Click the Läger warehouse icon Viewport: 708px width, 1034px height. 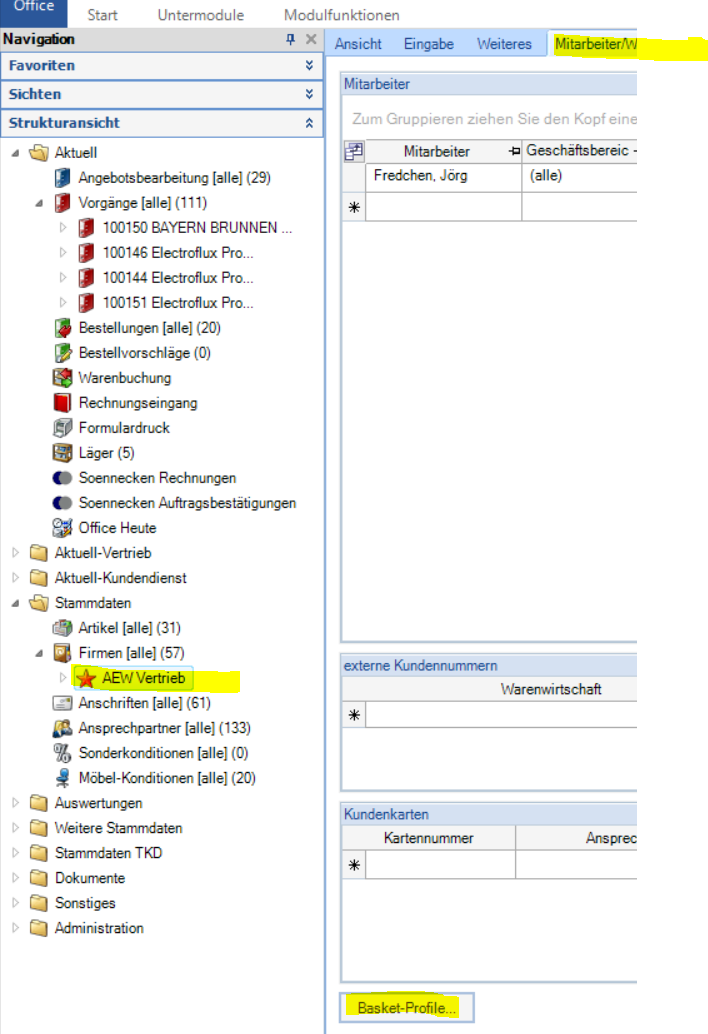pyautogui.click(x=63, y=453)
